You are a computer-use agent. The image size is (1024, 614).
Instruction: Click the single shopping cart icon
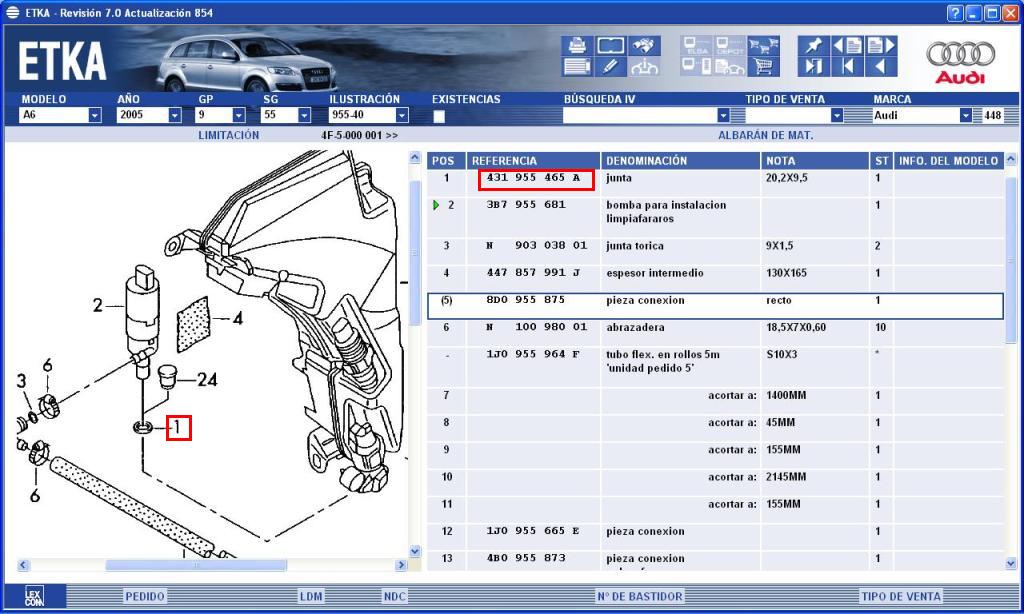pos(763,66)
